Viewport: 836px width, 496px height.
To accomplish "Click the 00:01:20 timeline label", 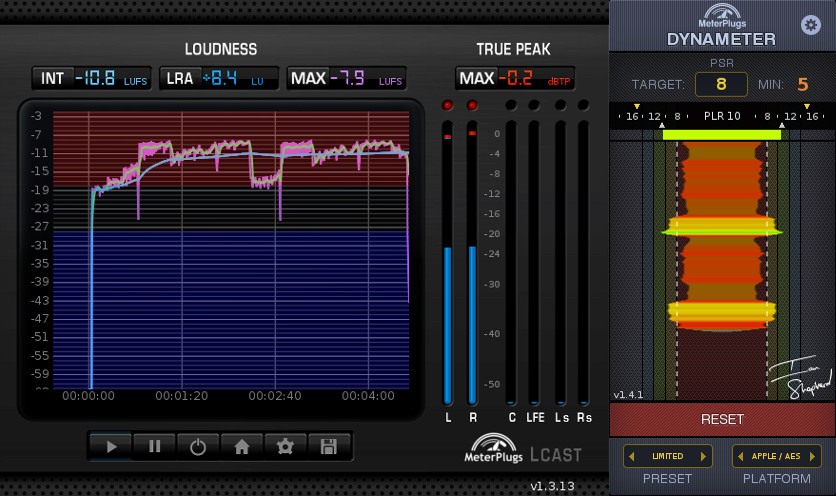I will point(181,396).
